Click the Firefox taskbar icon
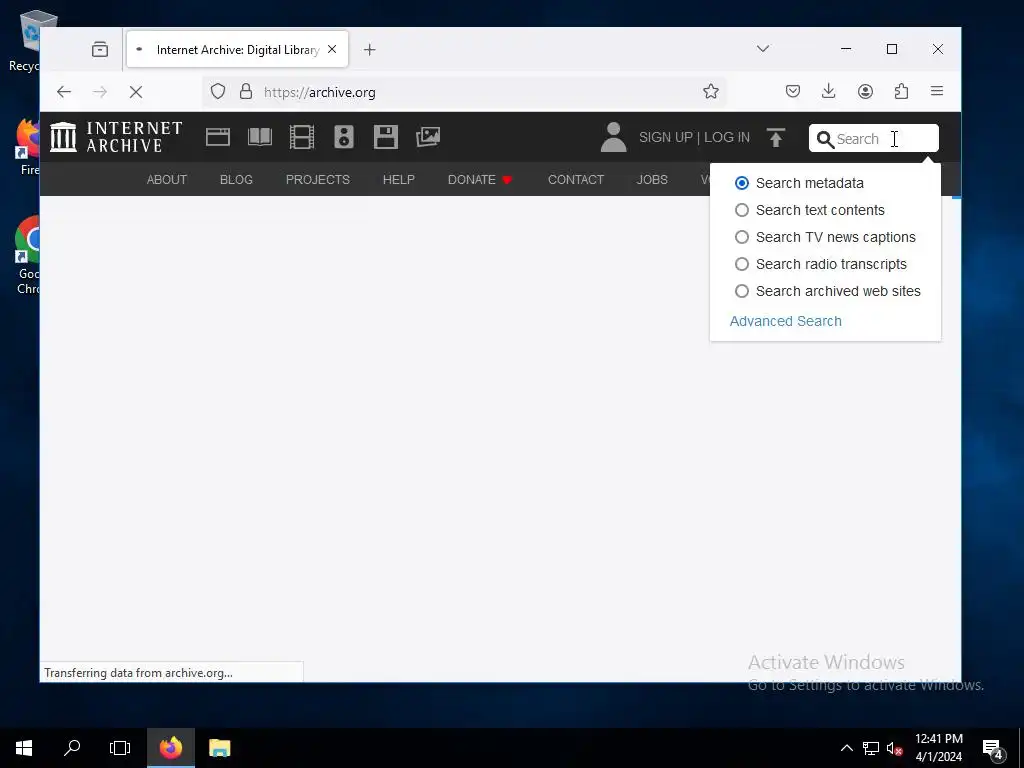1024x768 pixels. pos(170,748)
